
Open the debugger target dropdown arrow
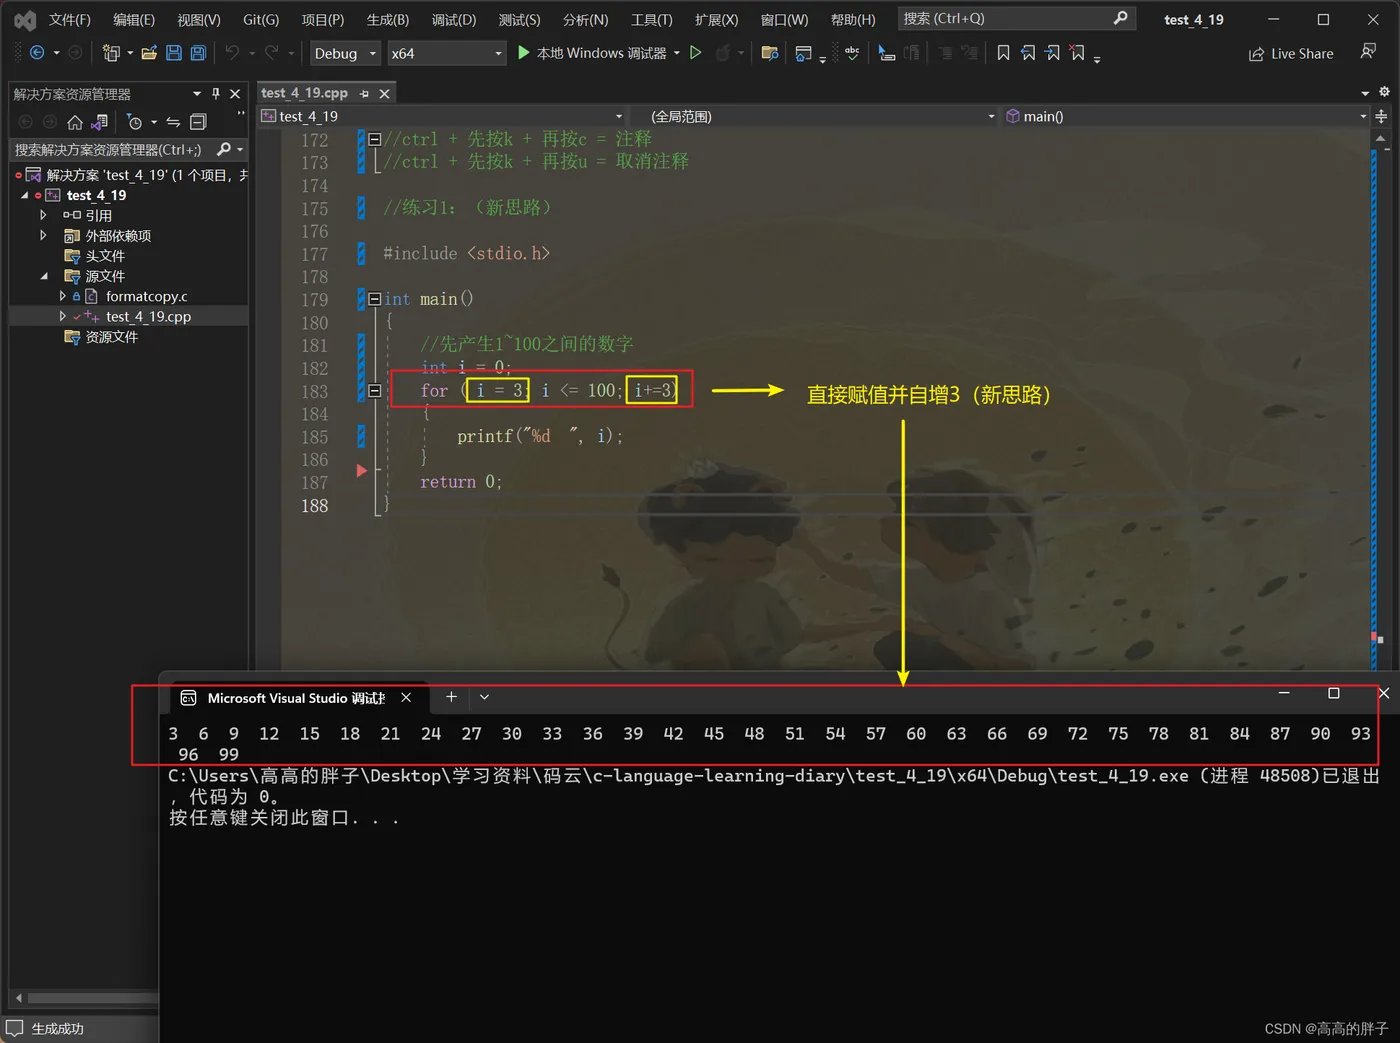pos(677,53)
